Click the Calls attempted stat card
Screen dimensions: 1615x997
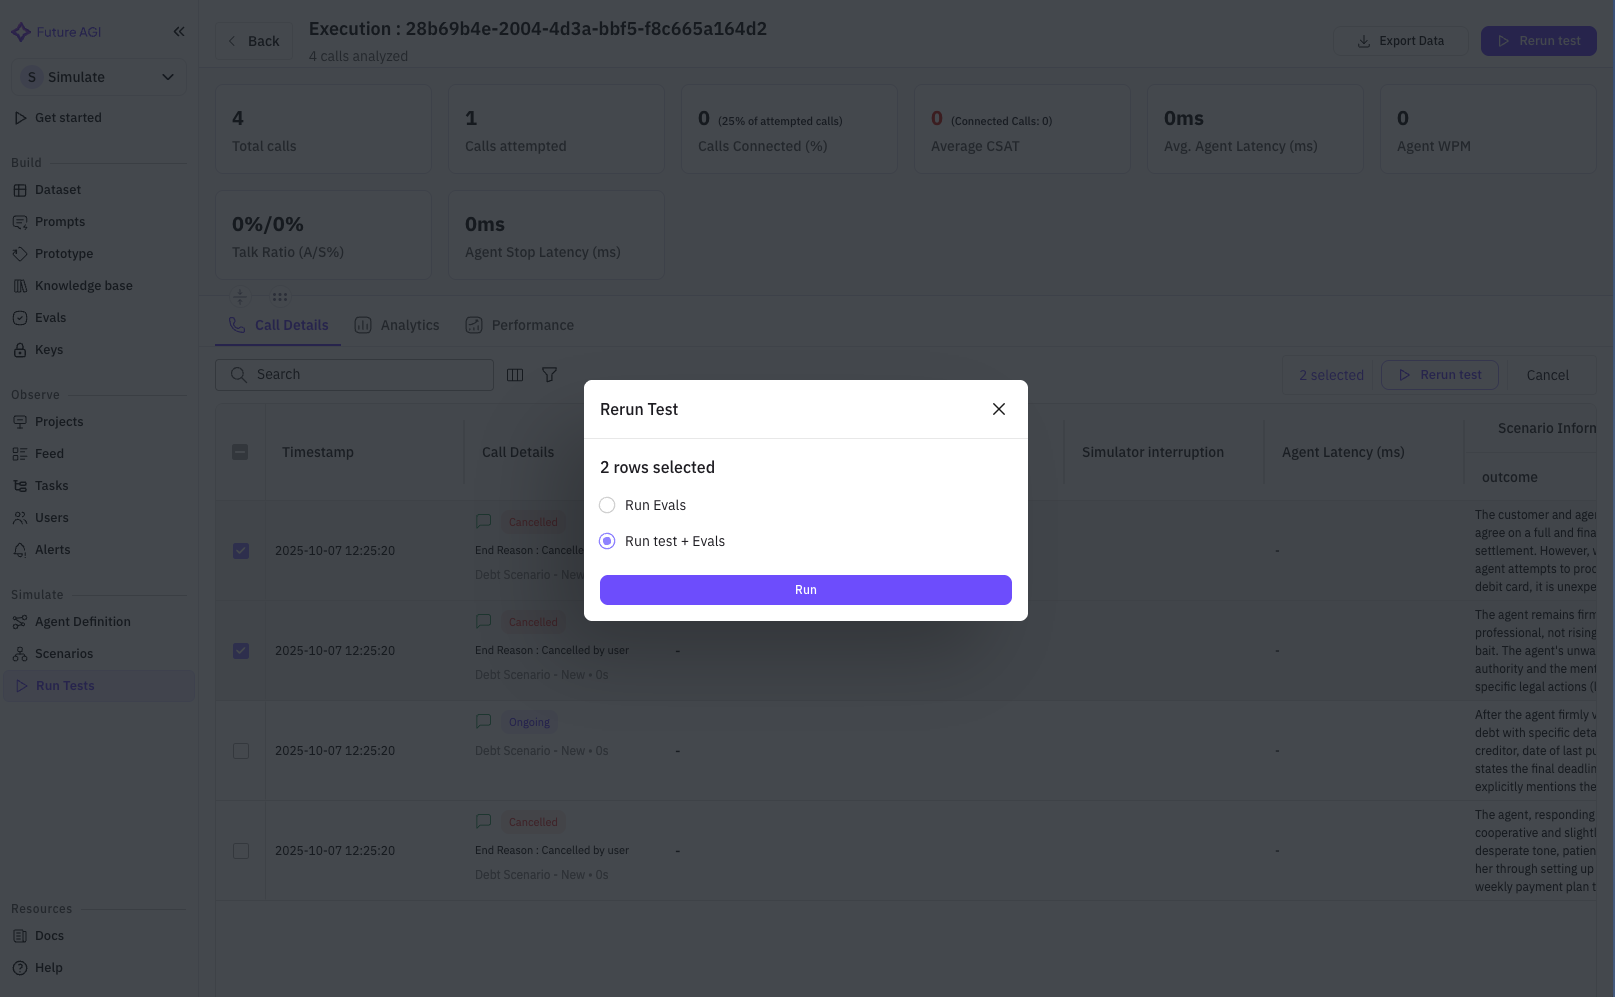[556, 129]
